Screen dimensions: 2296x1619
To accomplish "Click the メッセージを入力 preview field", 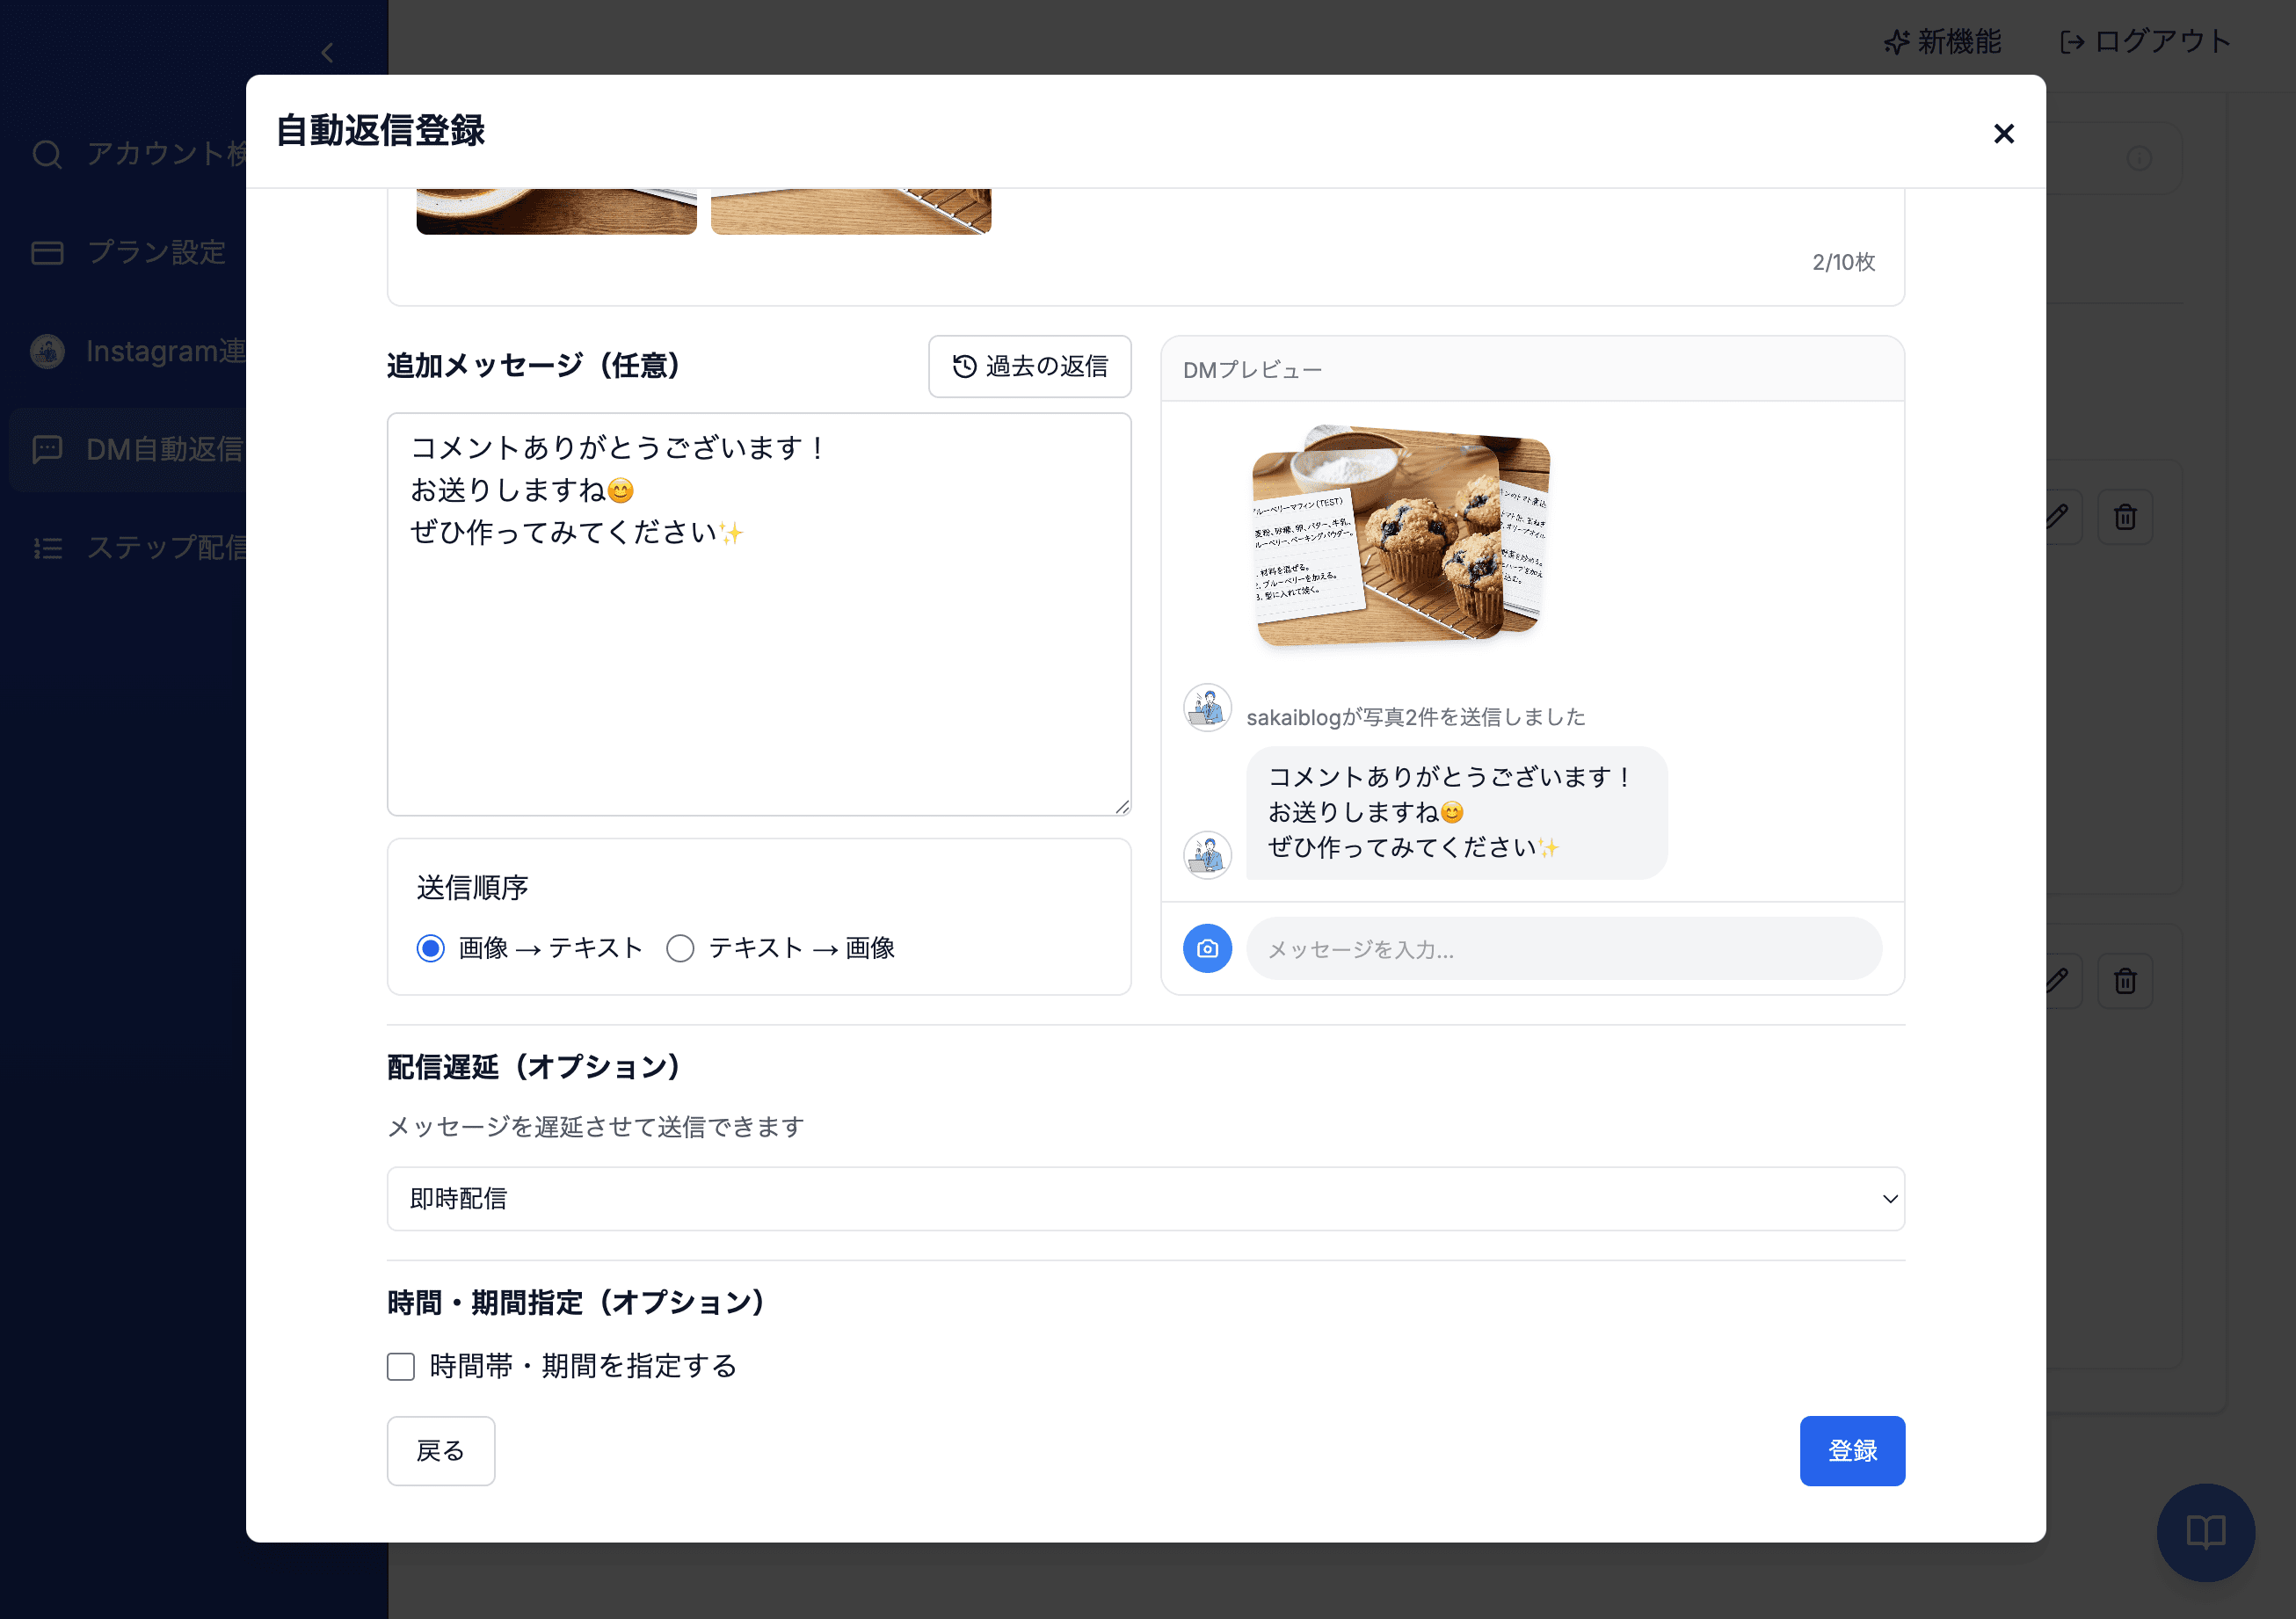I will coord(1563,948).
